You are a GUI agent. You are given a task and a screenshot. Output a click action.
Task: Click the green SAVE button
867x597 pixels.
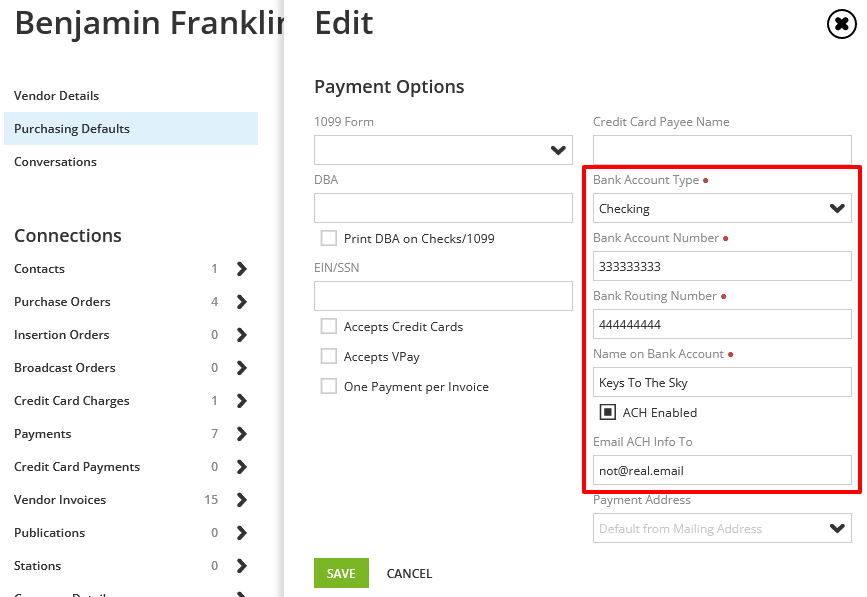point(341,573)
